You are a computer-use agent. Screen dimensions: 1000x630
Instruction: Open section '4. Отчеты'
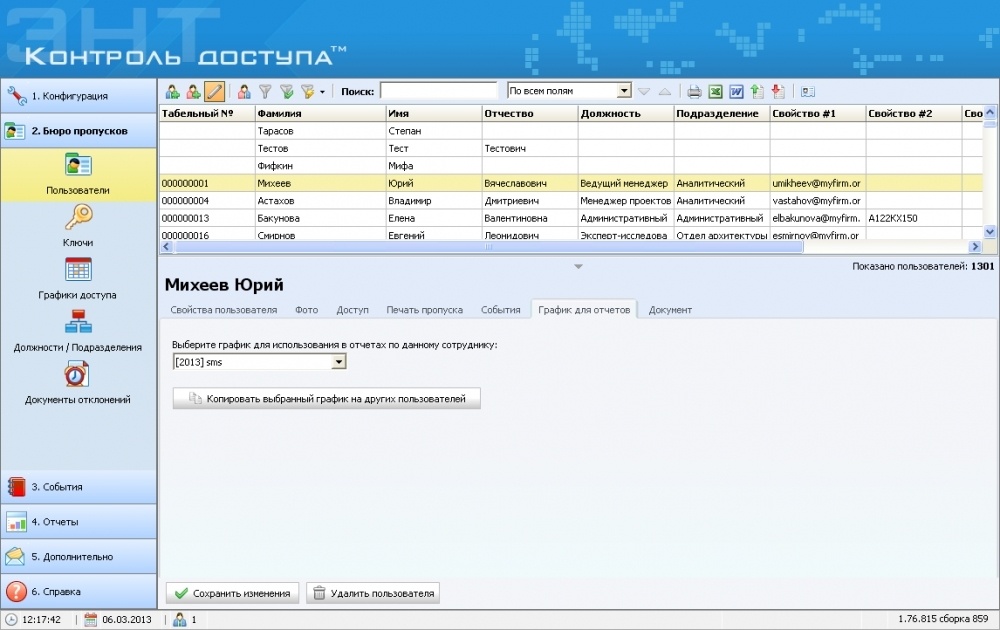tap(78, 522)
